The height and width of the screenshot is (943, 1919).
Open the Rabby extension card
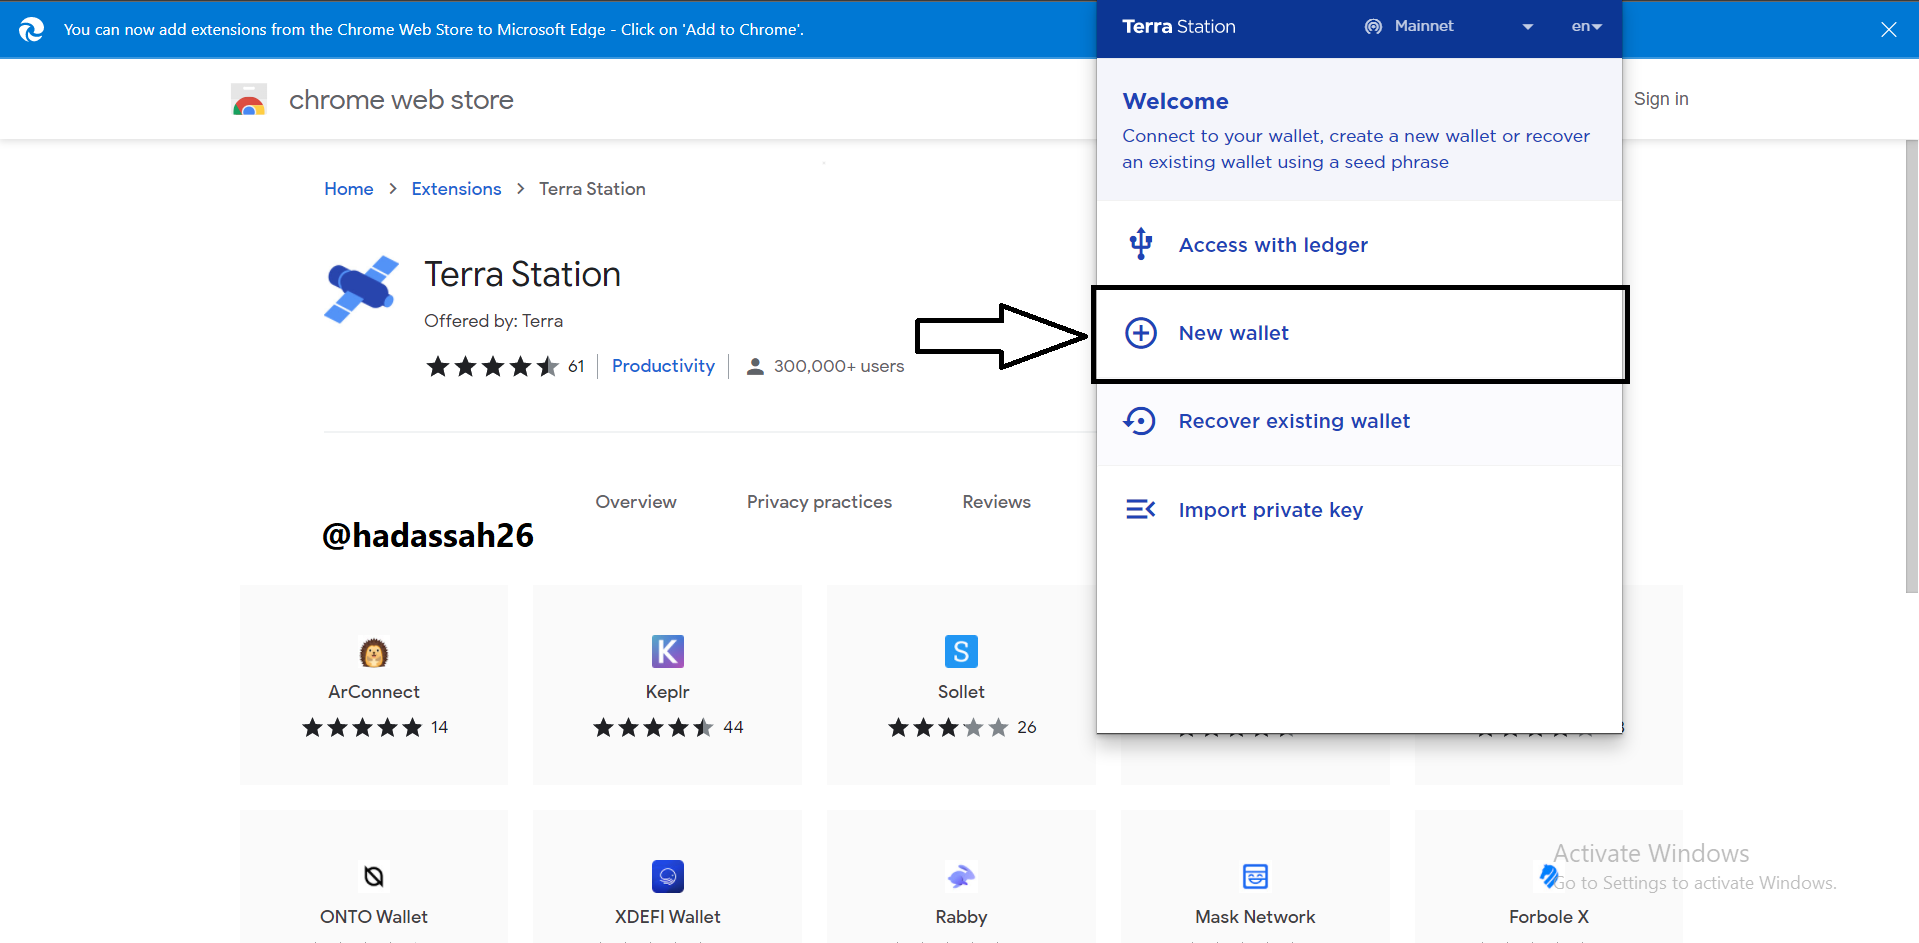961,877
